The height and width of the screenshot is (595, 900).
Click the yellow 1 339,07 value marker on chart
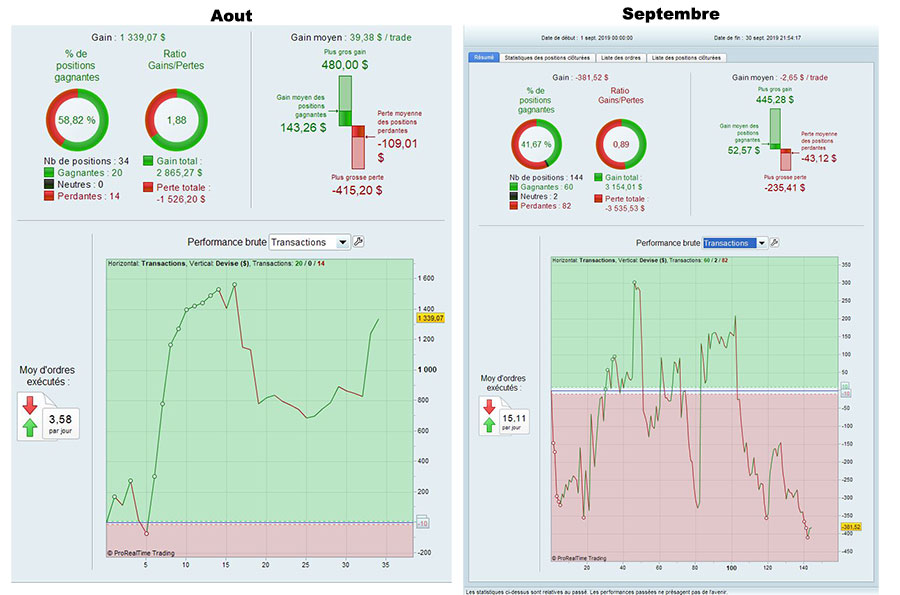click(x=430, y=318)
